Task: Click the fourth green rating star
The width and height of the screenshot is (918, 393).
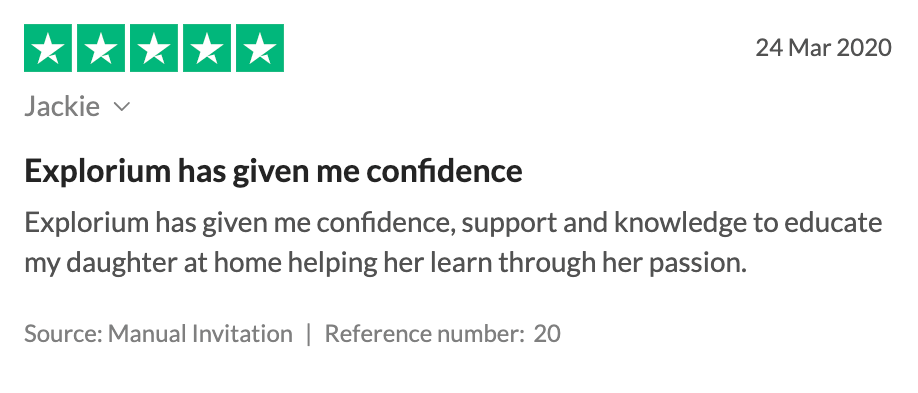Action: click(x=207, y=48)
